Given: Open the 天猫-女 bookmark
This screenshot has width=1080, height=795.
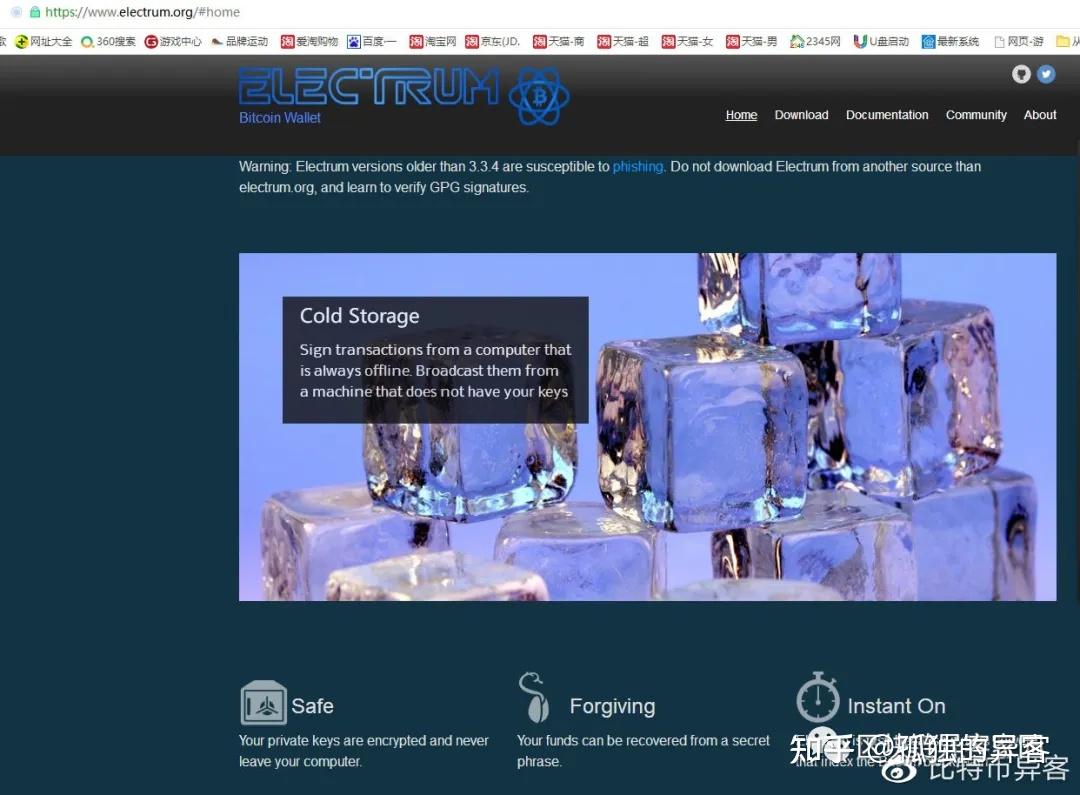Looking at the screenshot, I should [x=687, y=41].
